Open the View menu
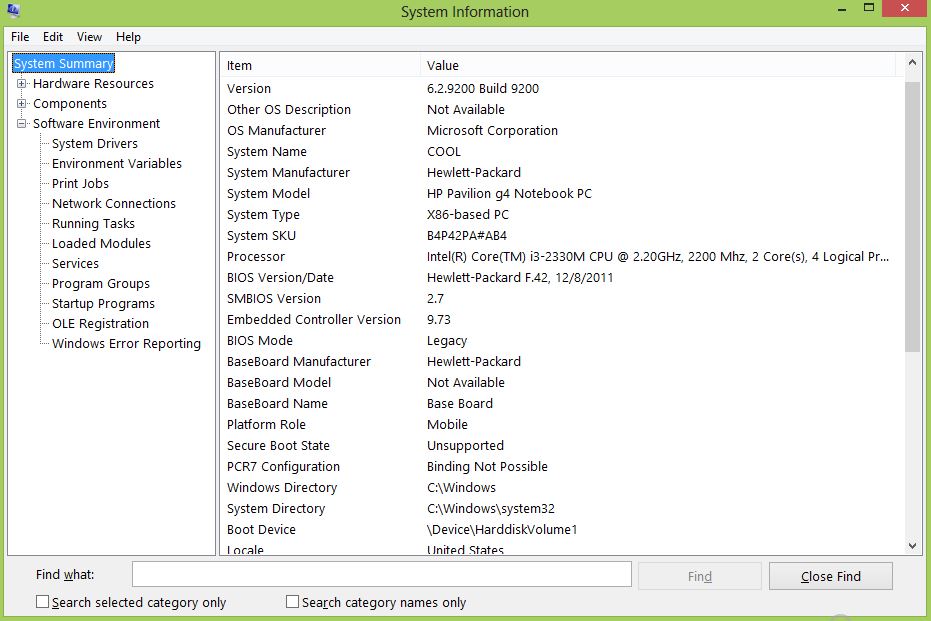 coord(89,37)
